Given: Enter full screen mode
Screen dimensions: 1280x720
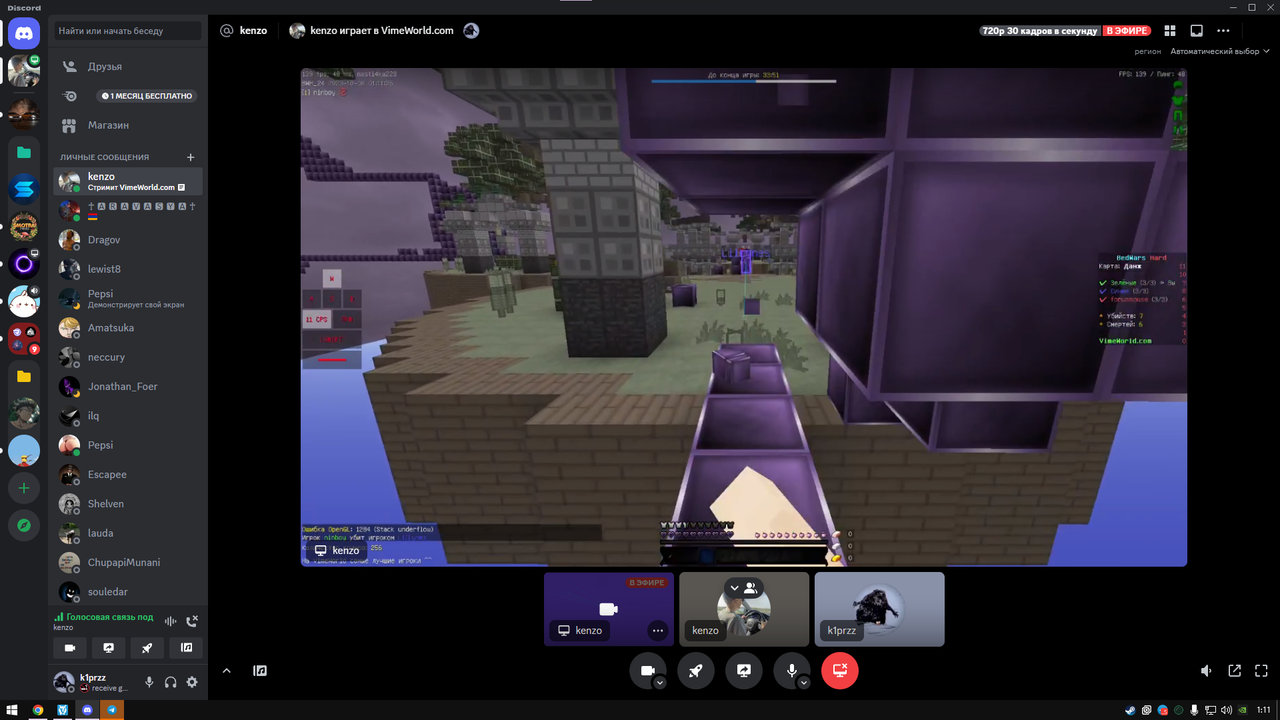Looking at the screenshot, I should [x=1262, y=671].
